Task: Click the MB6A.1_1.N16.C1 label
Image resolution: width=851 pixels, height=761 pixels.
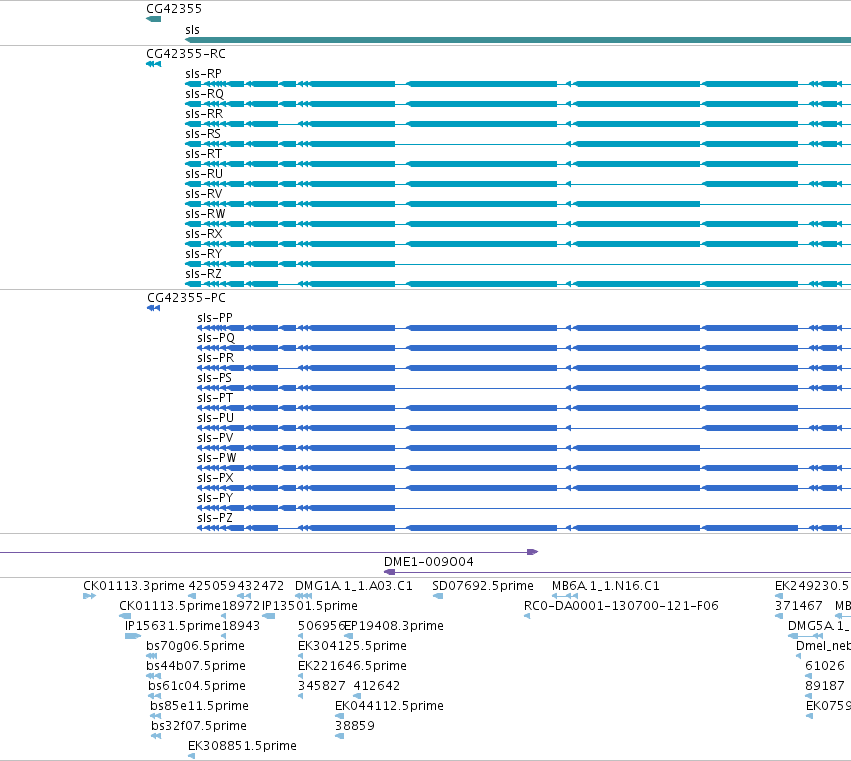Action: click(605, 586)
